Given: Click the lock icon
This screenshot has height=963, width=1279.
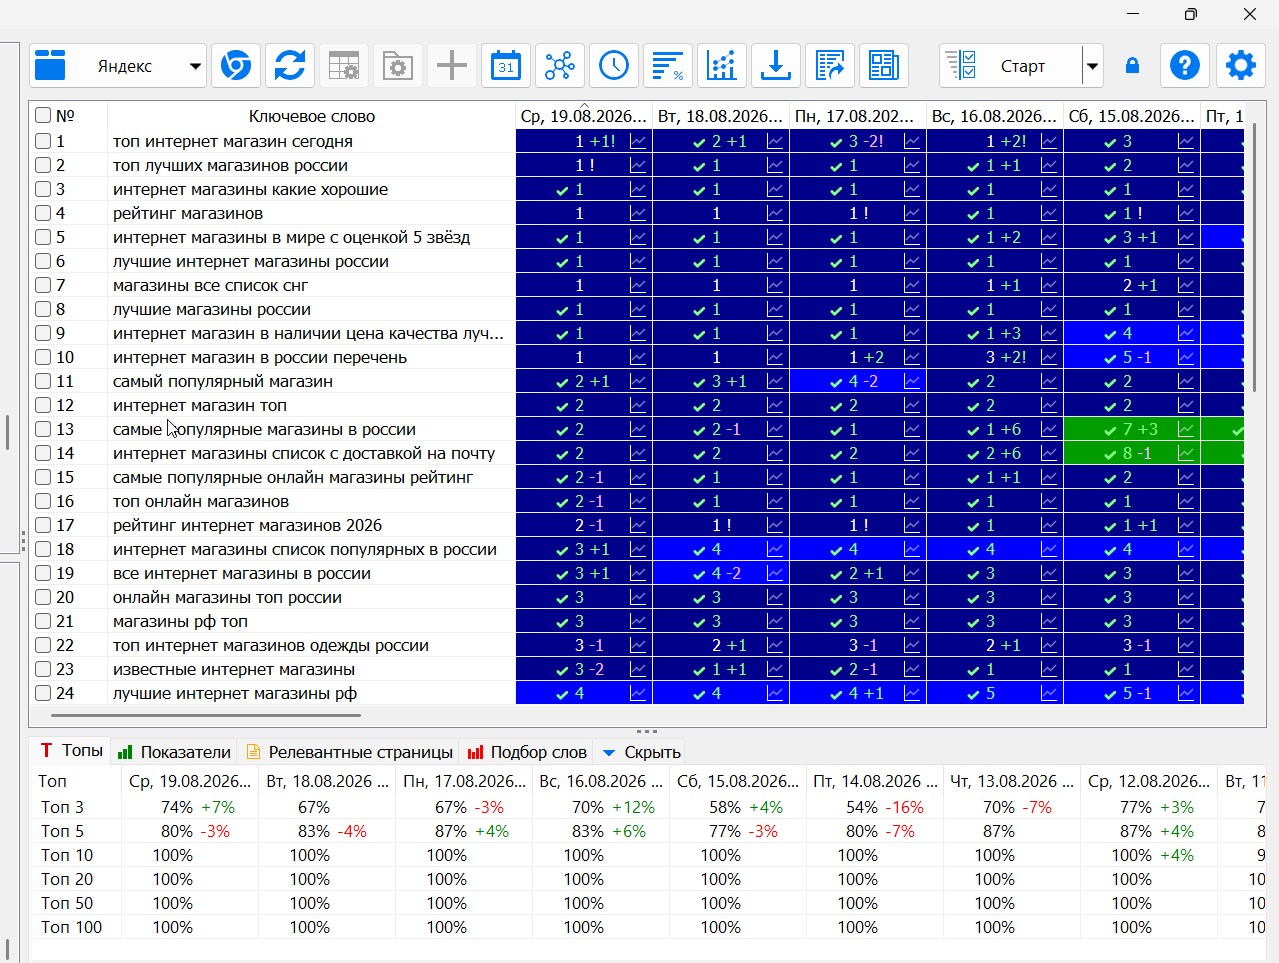Looking at the screenshot, I should coord(1132,66).
